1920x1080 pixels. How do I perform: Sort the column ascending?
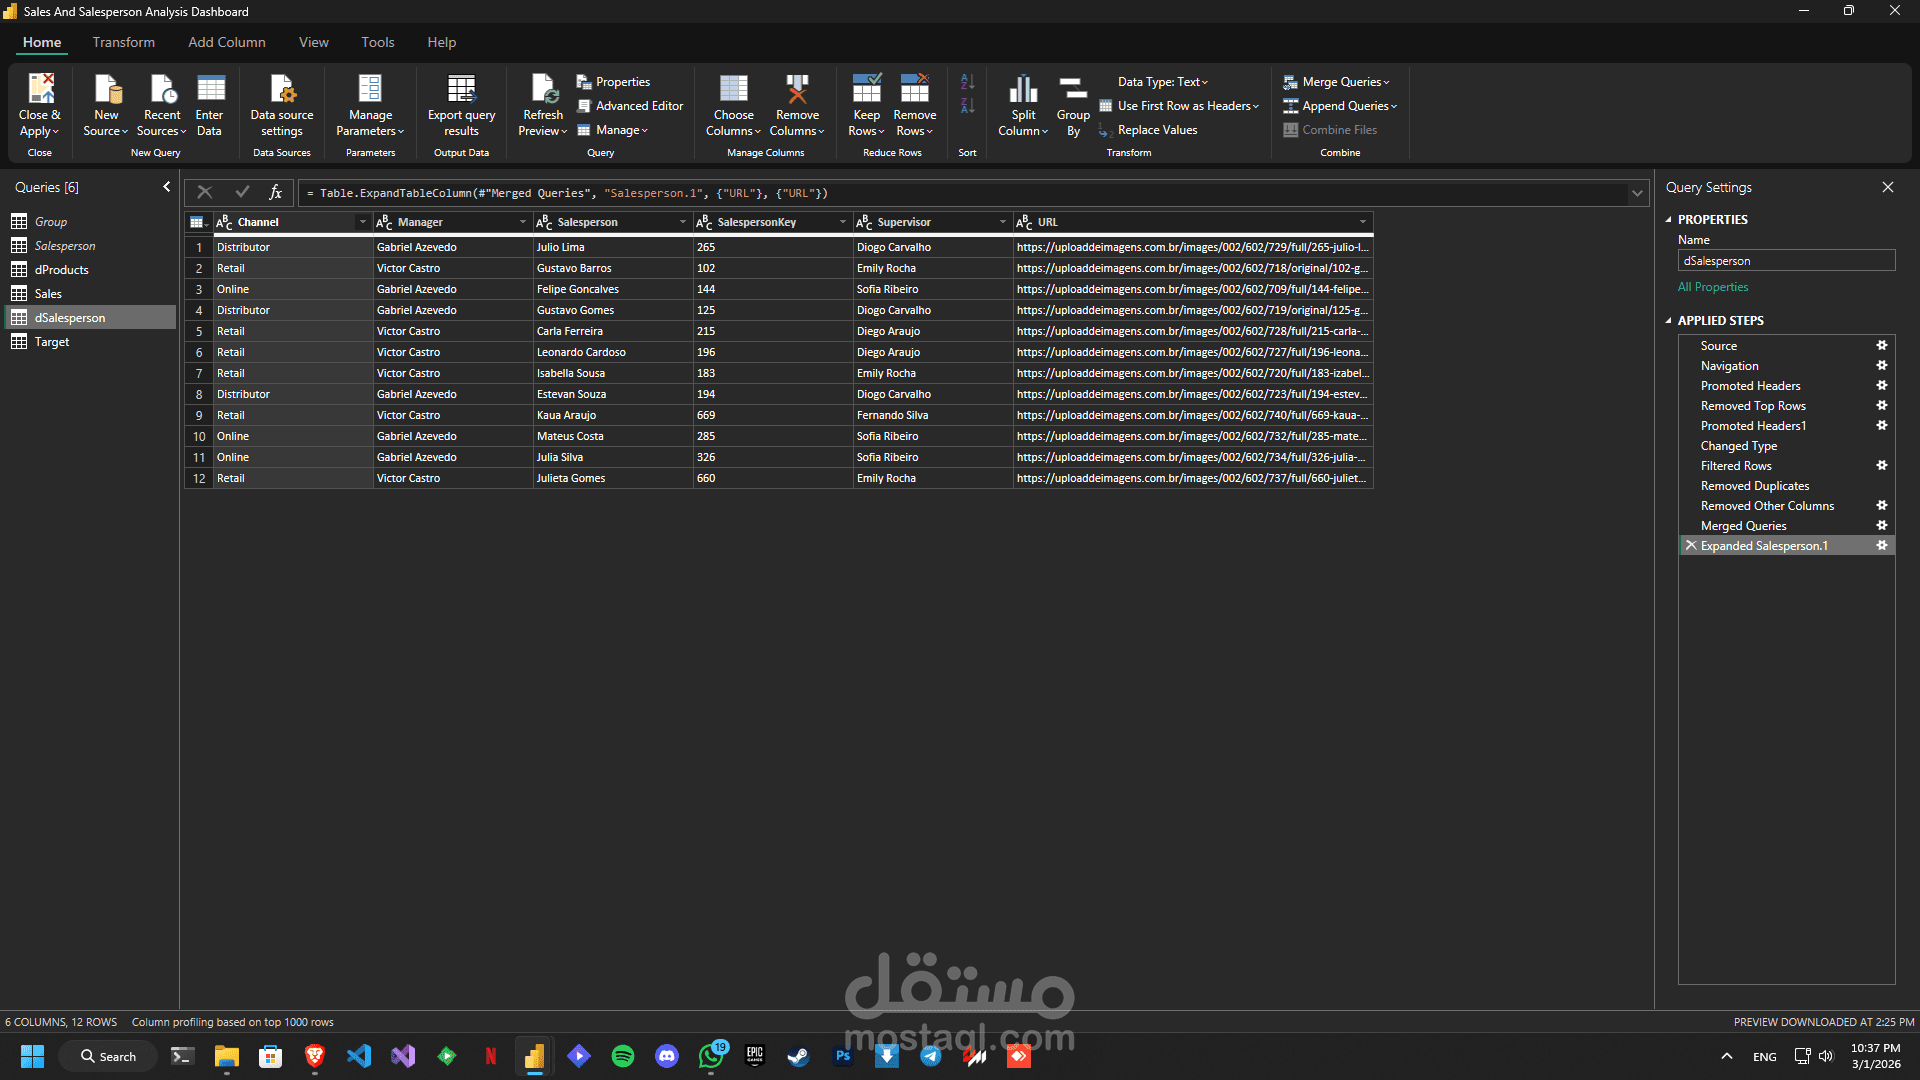[967, 82]
